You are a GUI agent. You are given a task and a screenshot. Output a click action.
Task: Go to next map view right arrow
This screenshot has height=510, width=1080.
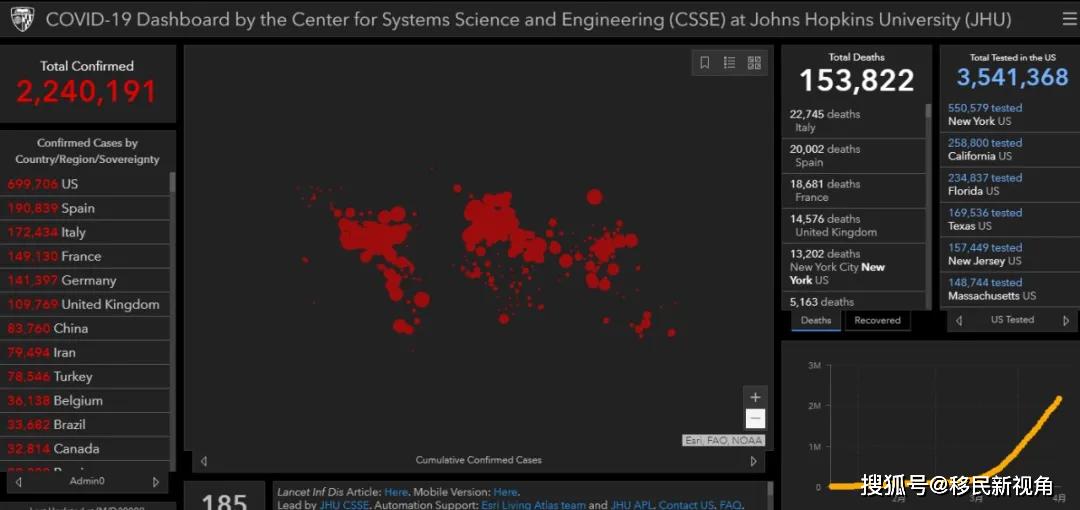pyautogui.click(x=753, y=460)
